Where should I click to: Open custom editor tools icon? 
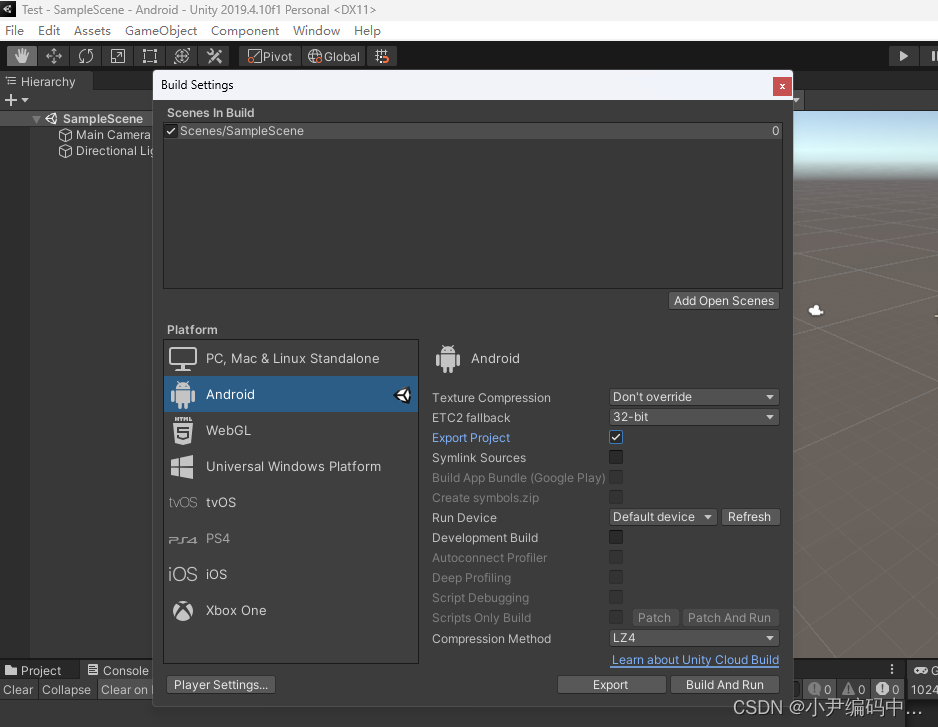214,56
